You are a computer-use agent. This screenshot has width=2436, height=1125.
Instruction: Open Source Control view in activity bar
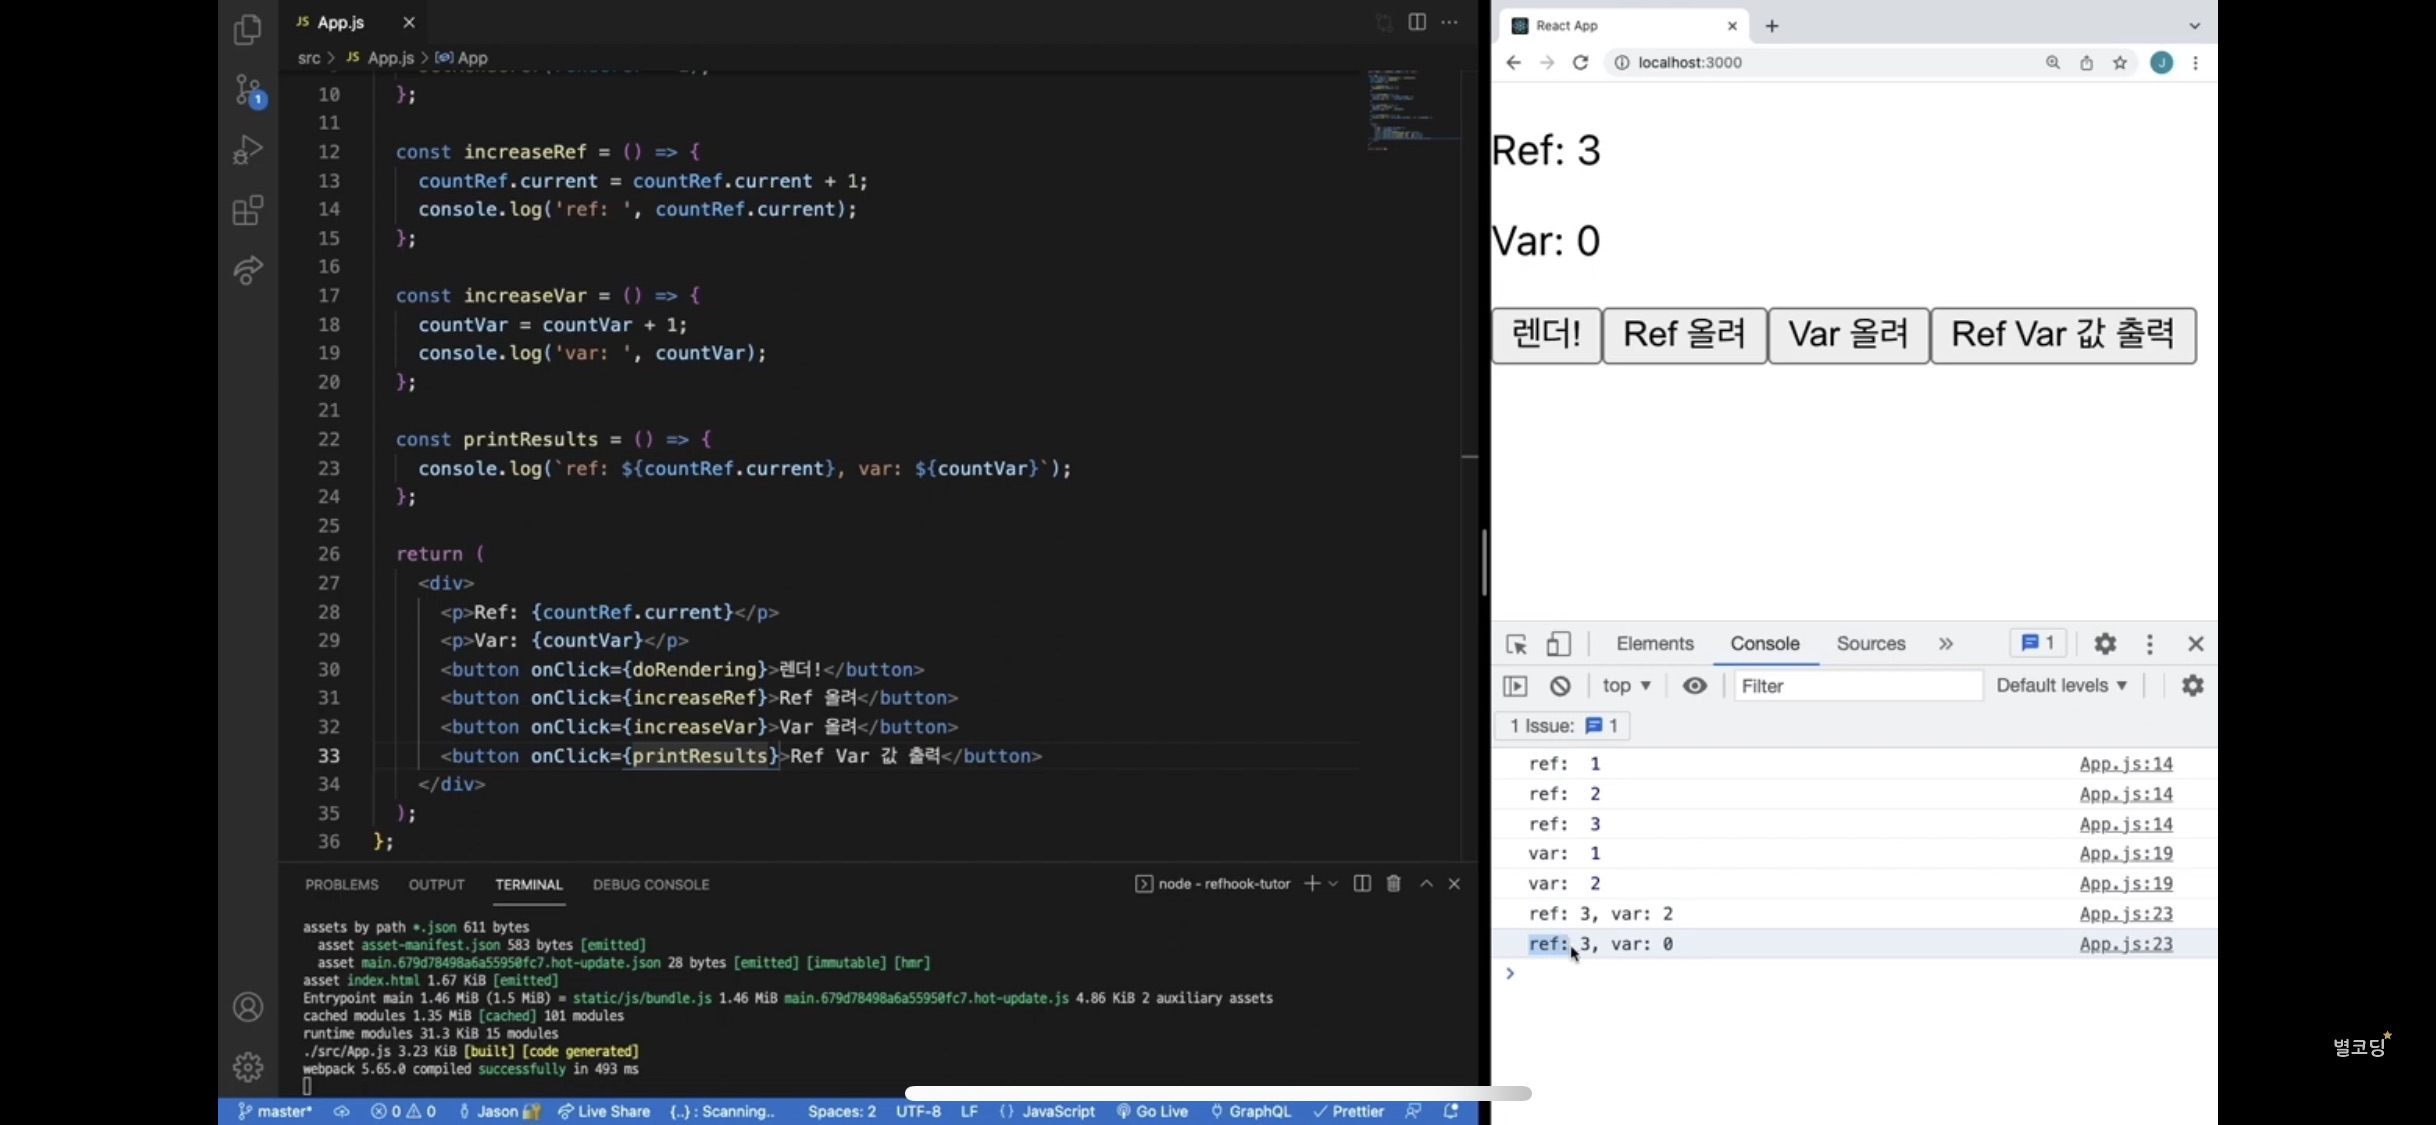247,90
